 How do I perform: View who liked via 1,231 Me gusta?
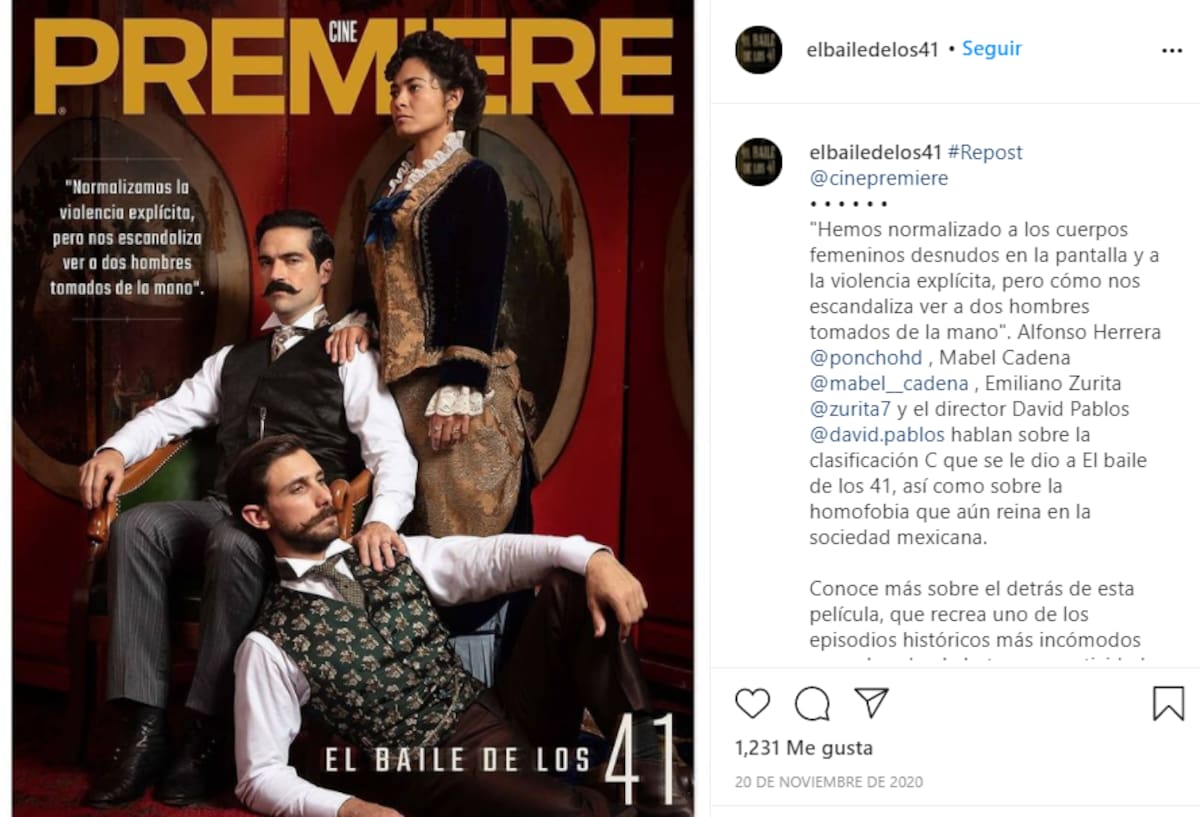click(x=804, y=748)
